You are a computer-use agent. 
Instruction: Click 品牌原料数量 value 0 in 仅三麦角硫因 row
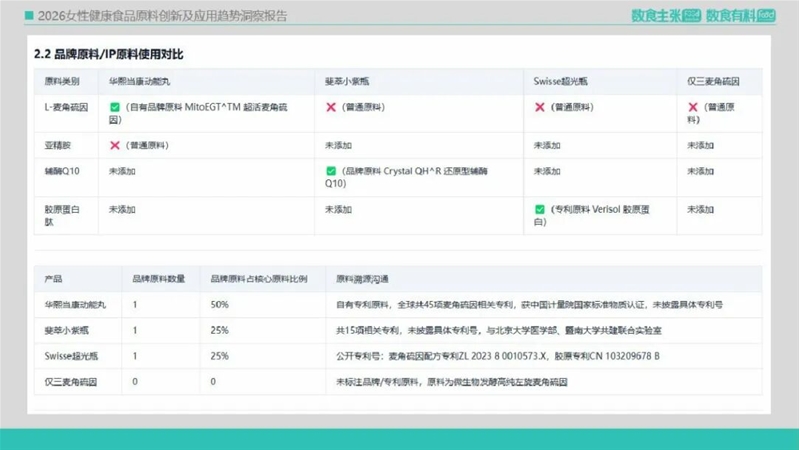(135, 382)
